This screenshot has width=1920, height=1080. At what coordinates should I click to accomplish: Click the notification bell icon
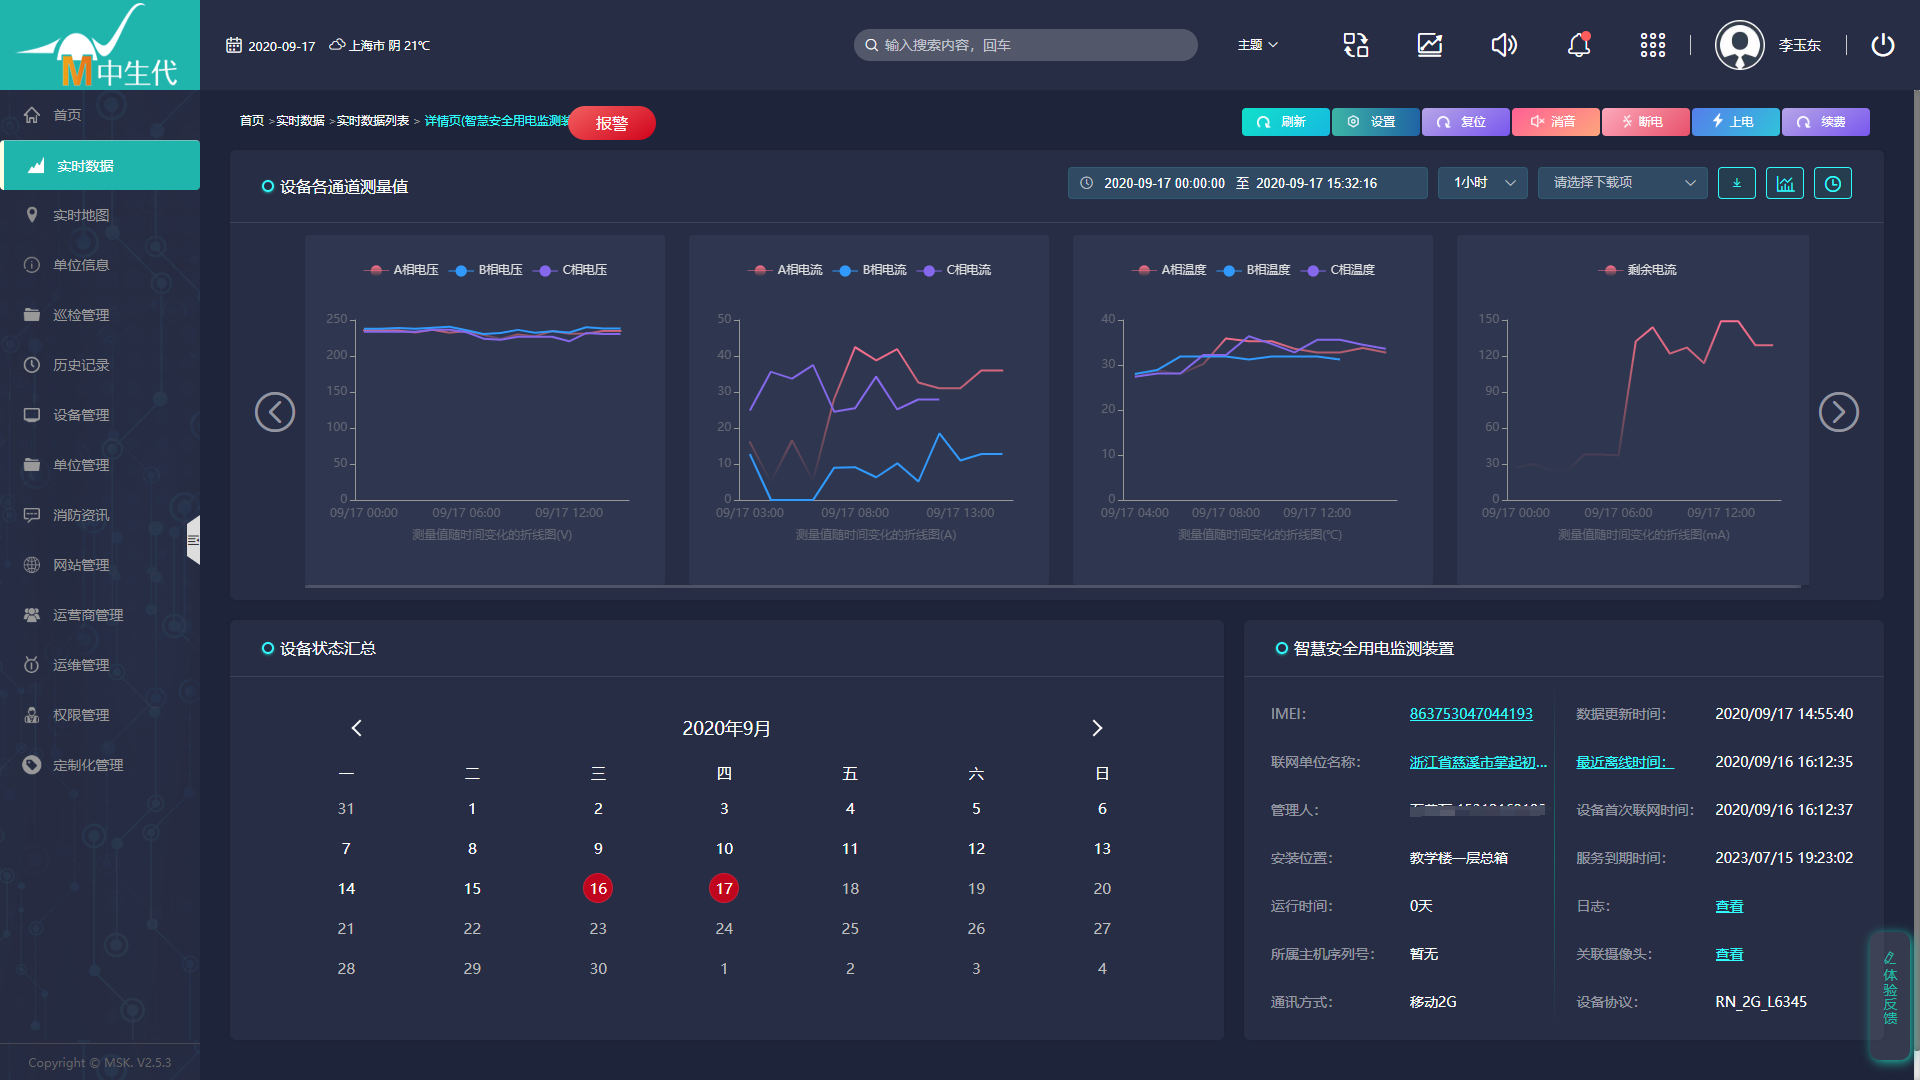click(1578, 45)
